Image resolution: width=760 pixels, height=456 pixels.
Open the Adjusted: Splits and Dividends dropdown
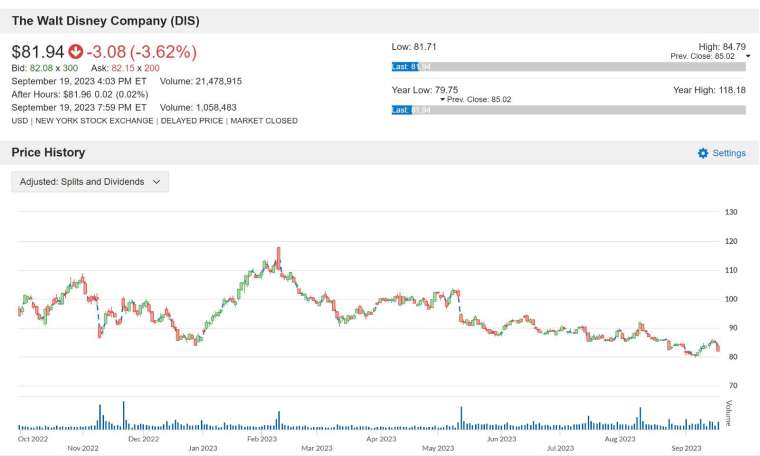coord(90,182)
